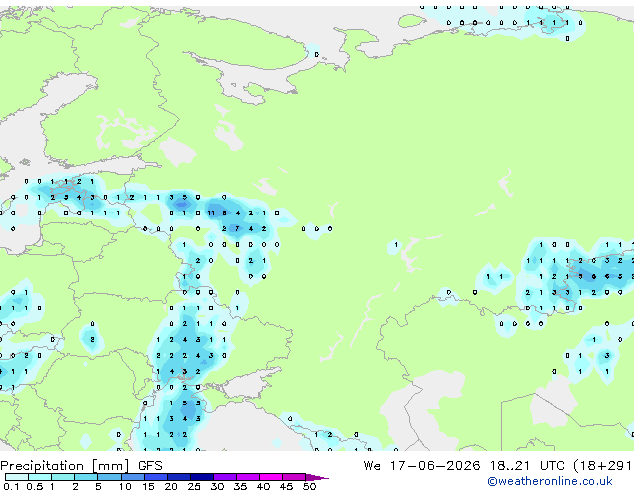Click the above-50 mm legend arrow tip
Screen dimensions: 634x490
[317, 477]
